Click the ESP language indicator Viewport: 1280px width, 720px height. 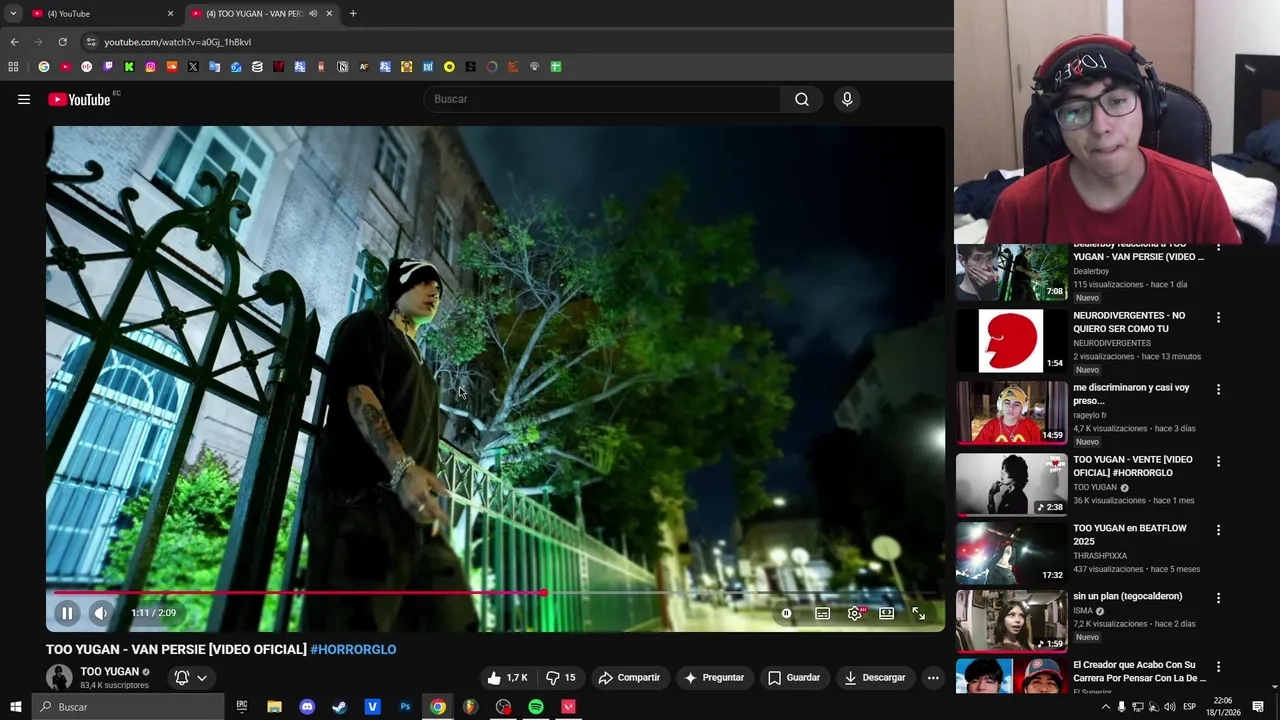[x=1189, y=707]
